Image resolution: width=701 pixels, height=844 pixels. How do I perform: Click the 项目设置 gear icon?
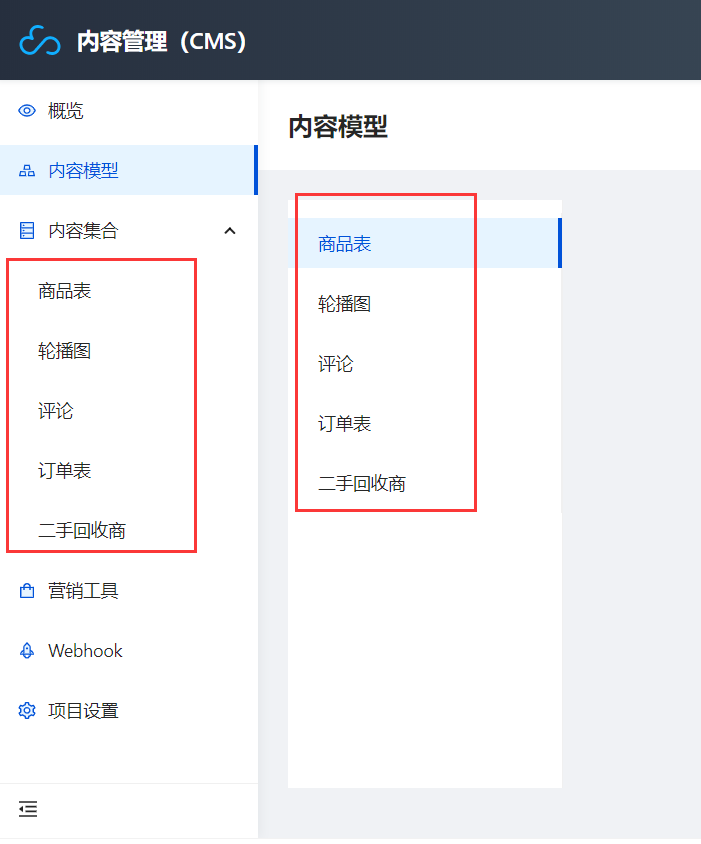click(x=27, y=711)
